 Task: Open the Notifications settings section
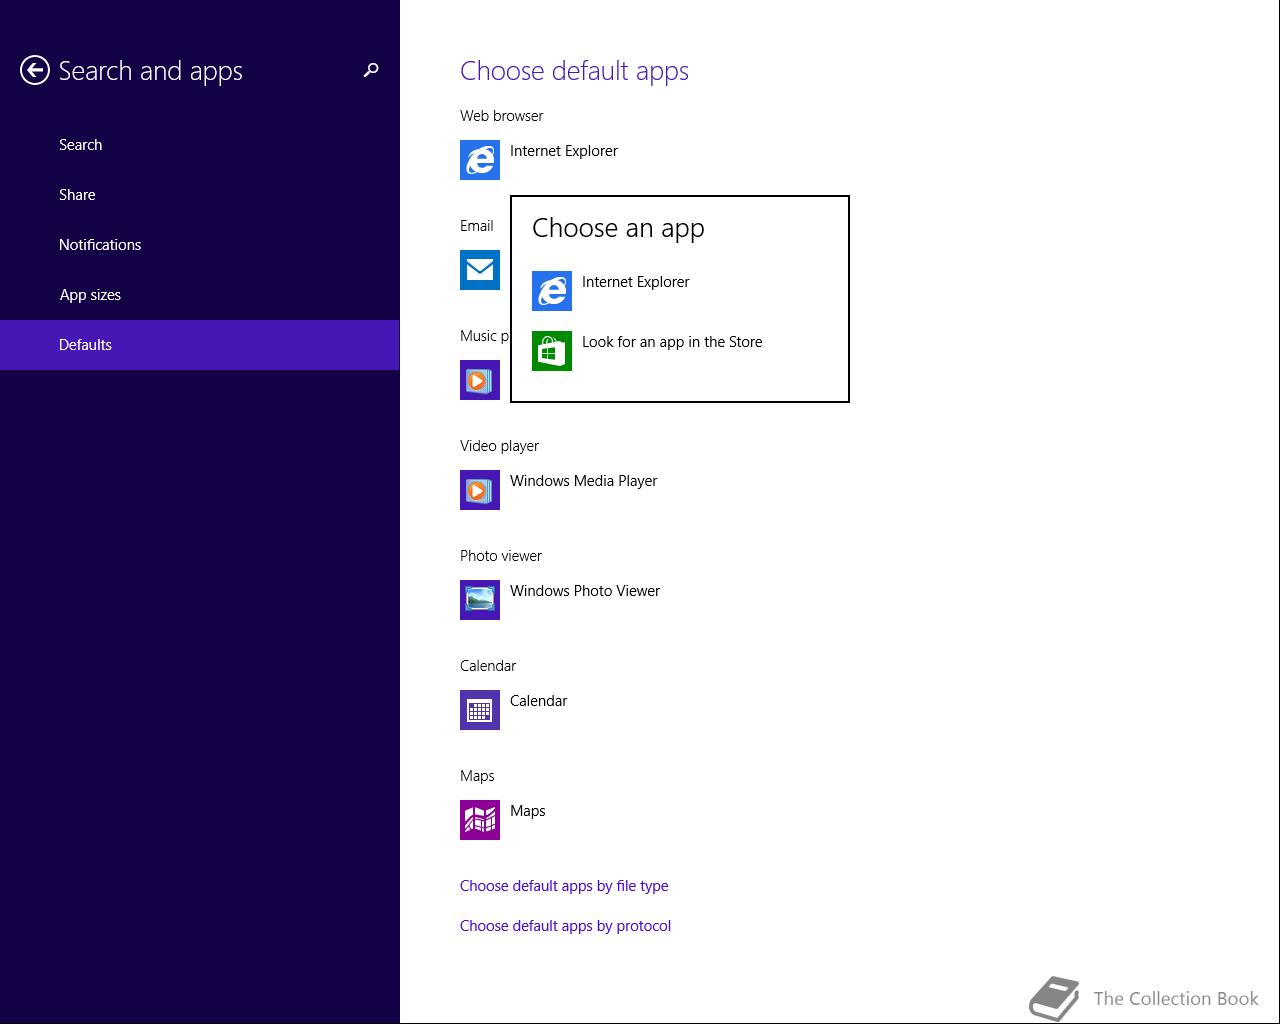coord(200,245)
